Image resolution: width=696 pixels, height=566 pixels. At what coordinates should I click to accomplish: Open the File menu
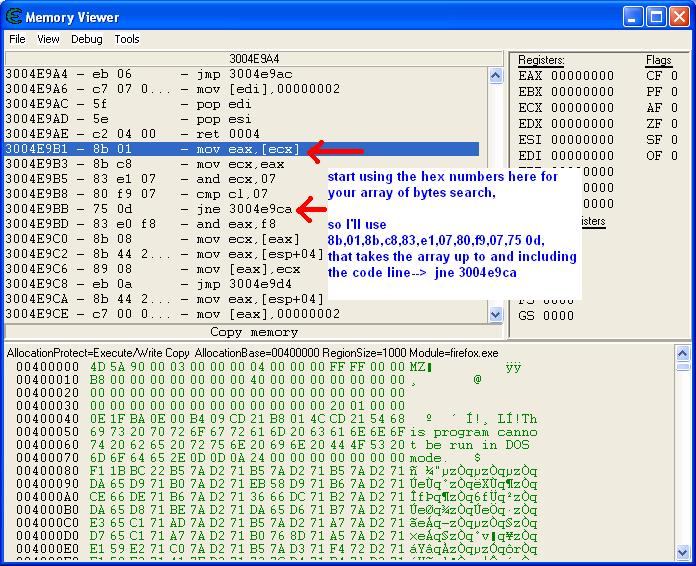pos(17,39)
